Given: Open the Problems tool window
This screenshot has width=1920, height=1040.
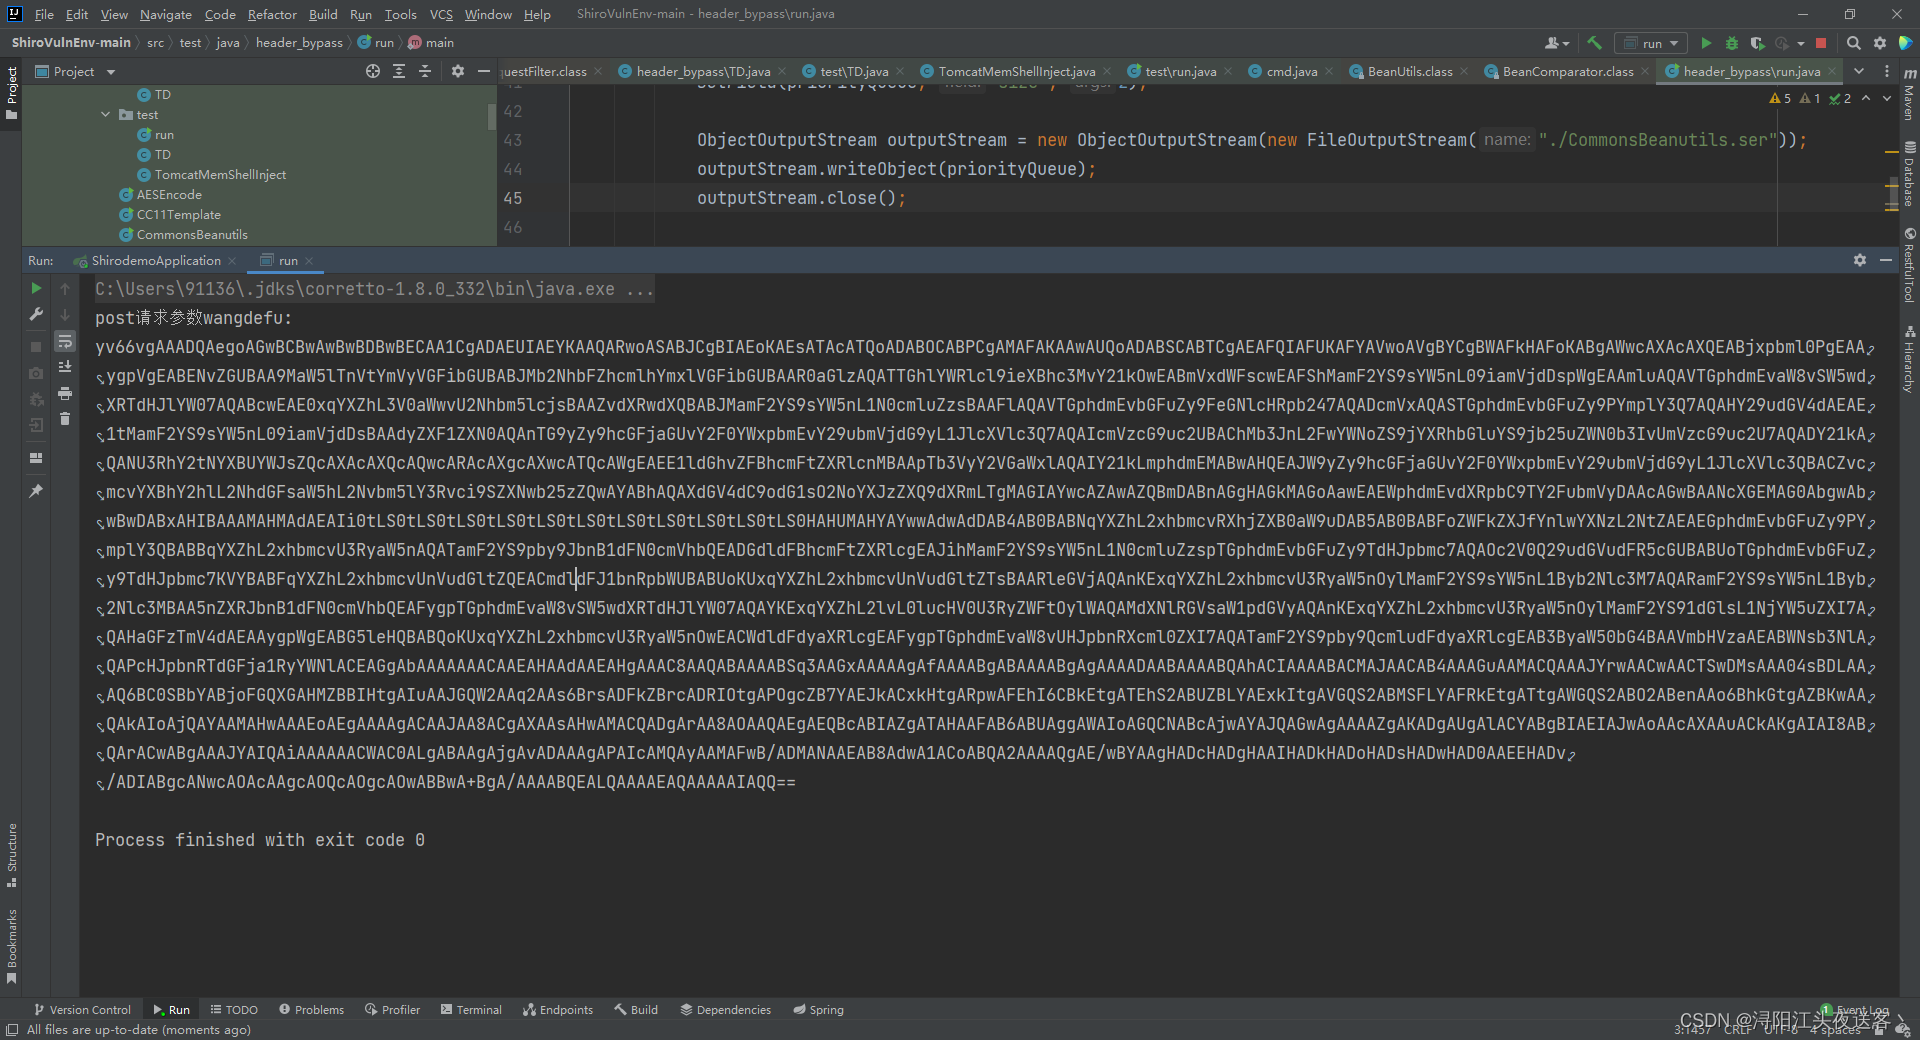Looking at the screenshot, I should pos(311,1010).
